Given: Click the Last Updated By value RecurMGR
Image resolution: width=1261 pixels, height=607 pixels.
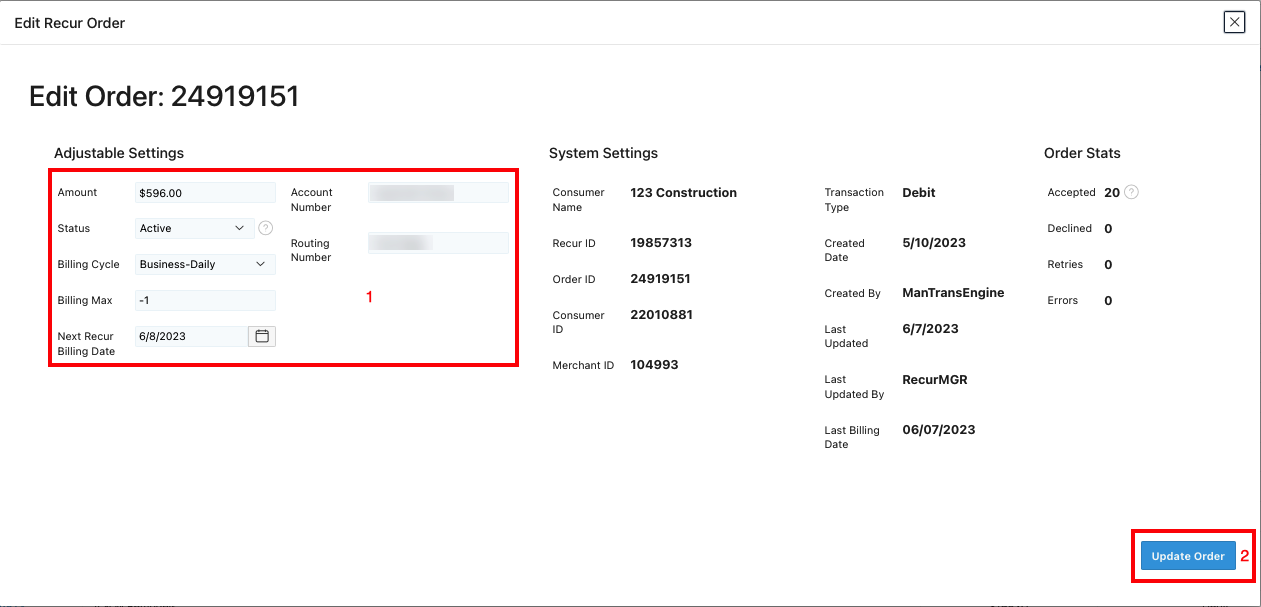Looking at the screenshot, I should click(x=934, y=379).
